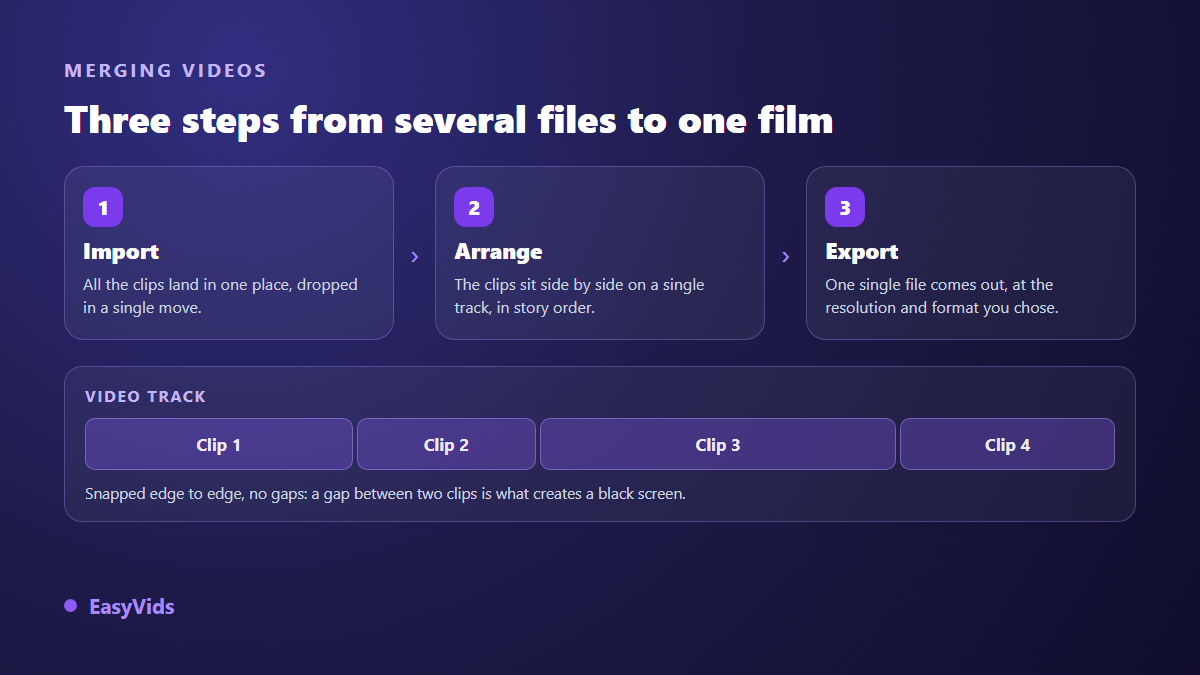Click the step 3 number badge
The image size is (1200, 675).
click(845, 207)
